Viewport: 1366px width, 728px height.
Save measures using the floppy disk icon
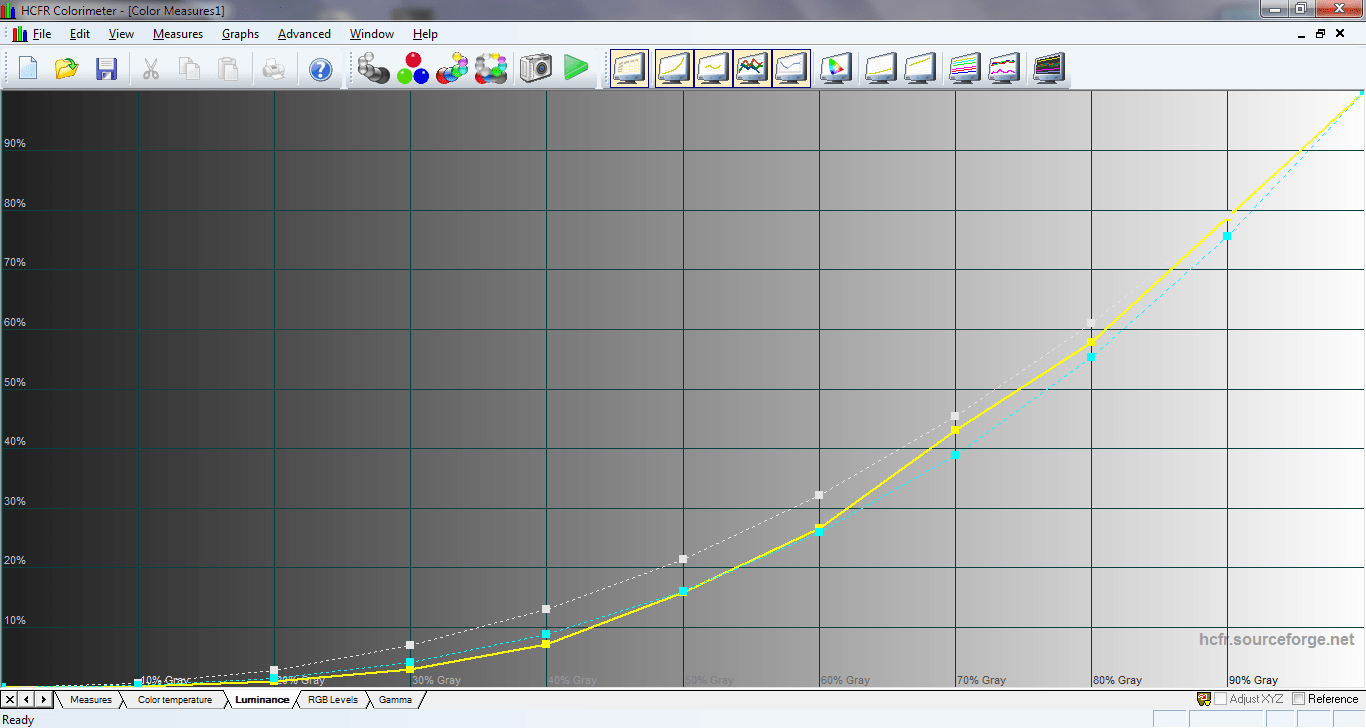[x=106, y=68]
